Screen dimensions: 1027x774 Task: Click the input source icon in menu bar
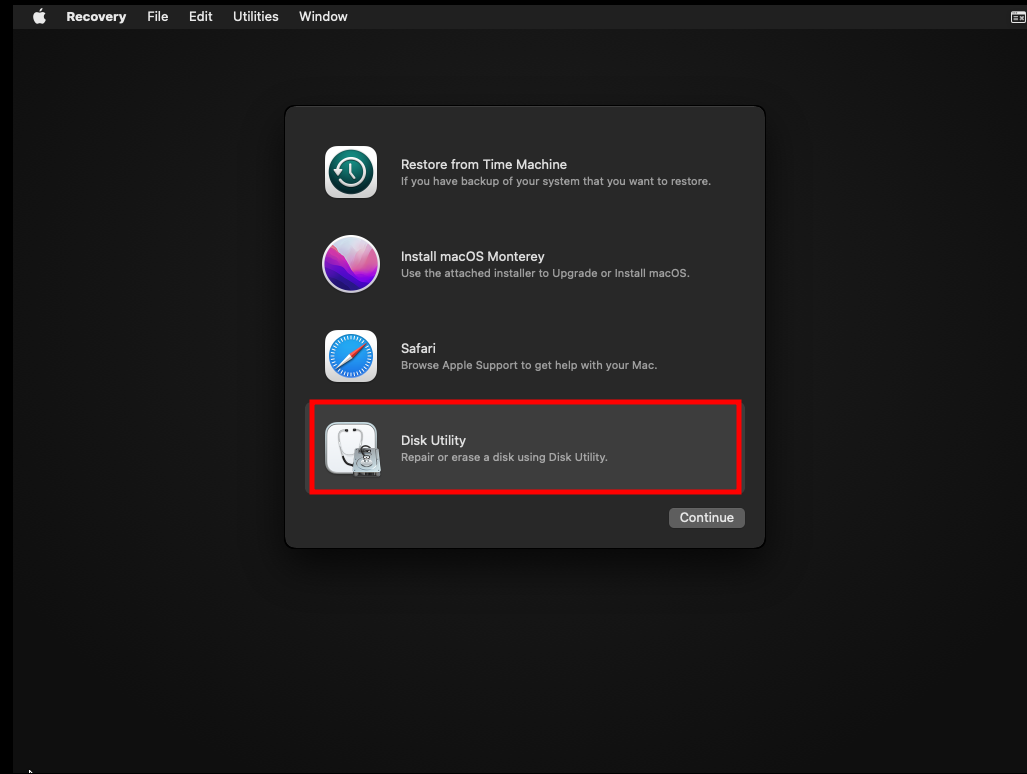1018,17
